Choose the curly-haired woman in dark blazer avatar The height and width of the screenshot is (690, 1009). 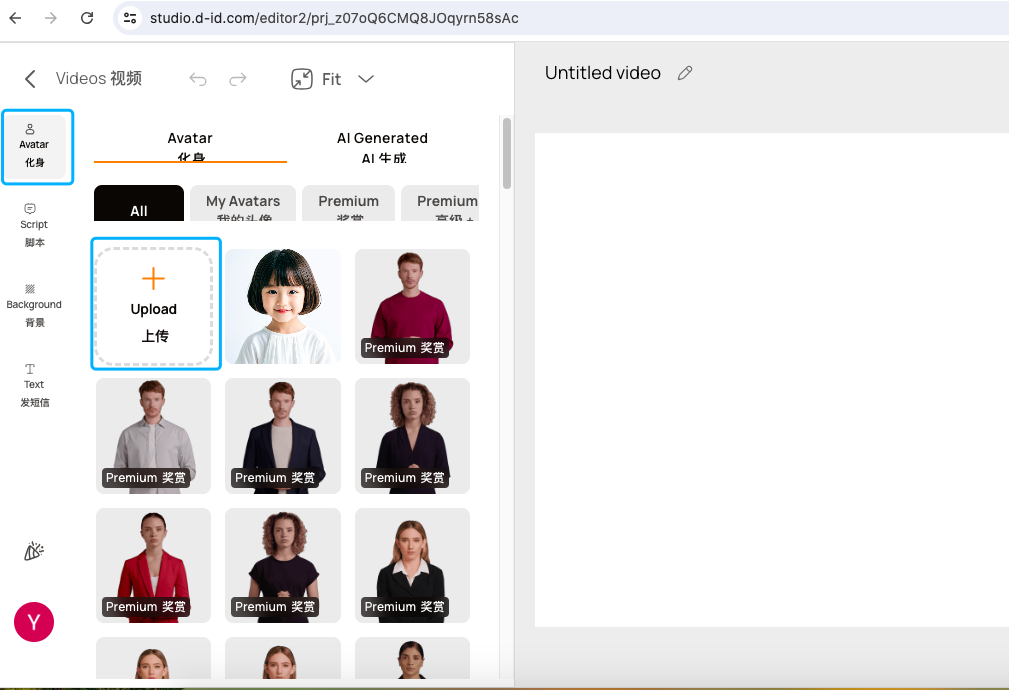[412, 436]
